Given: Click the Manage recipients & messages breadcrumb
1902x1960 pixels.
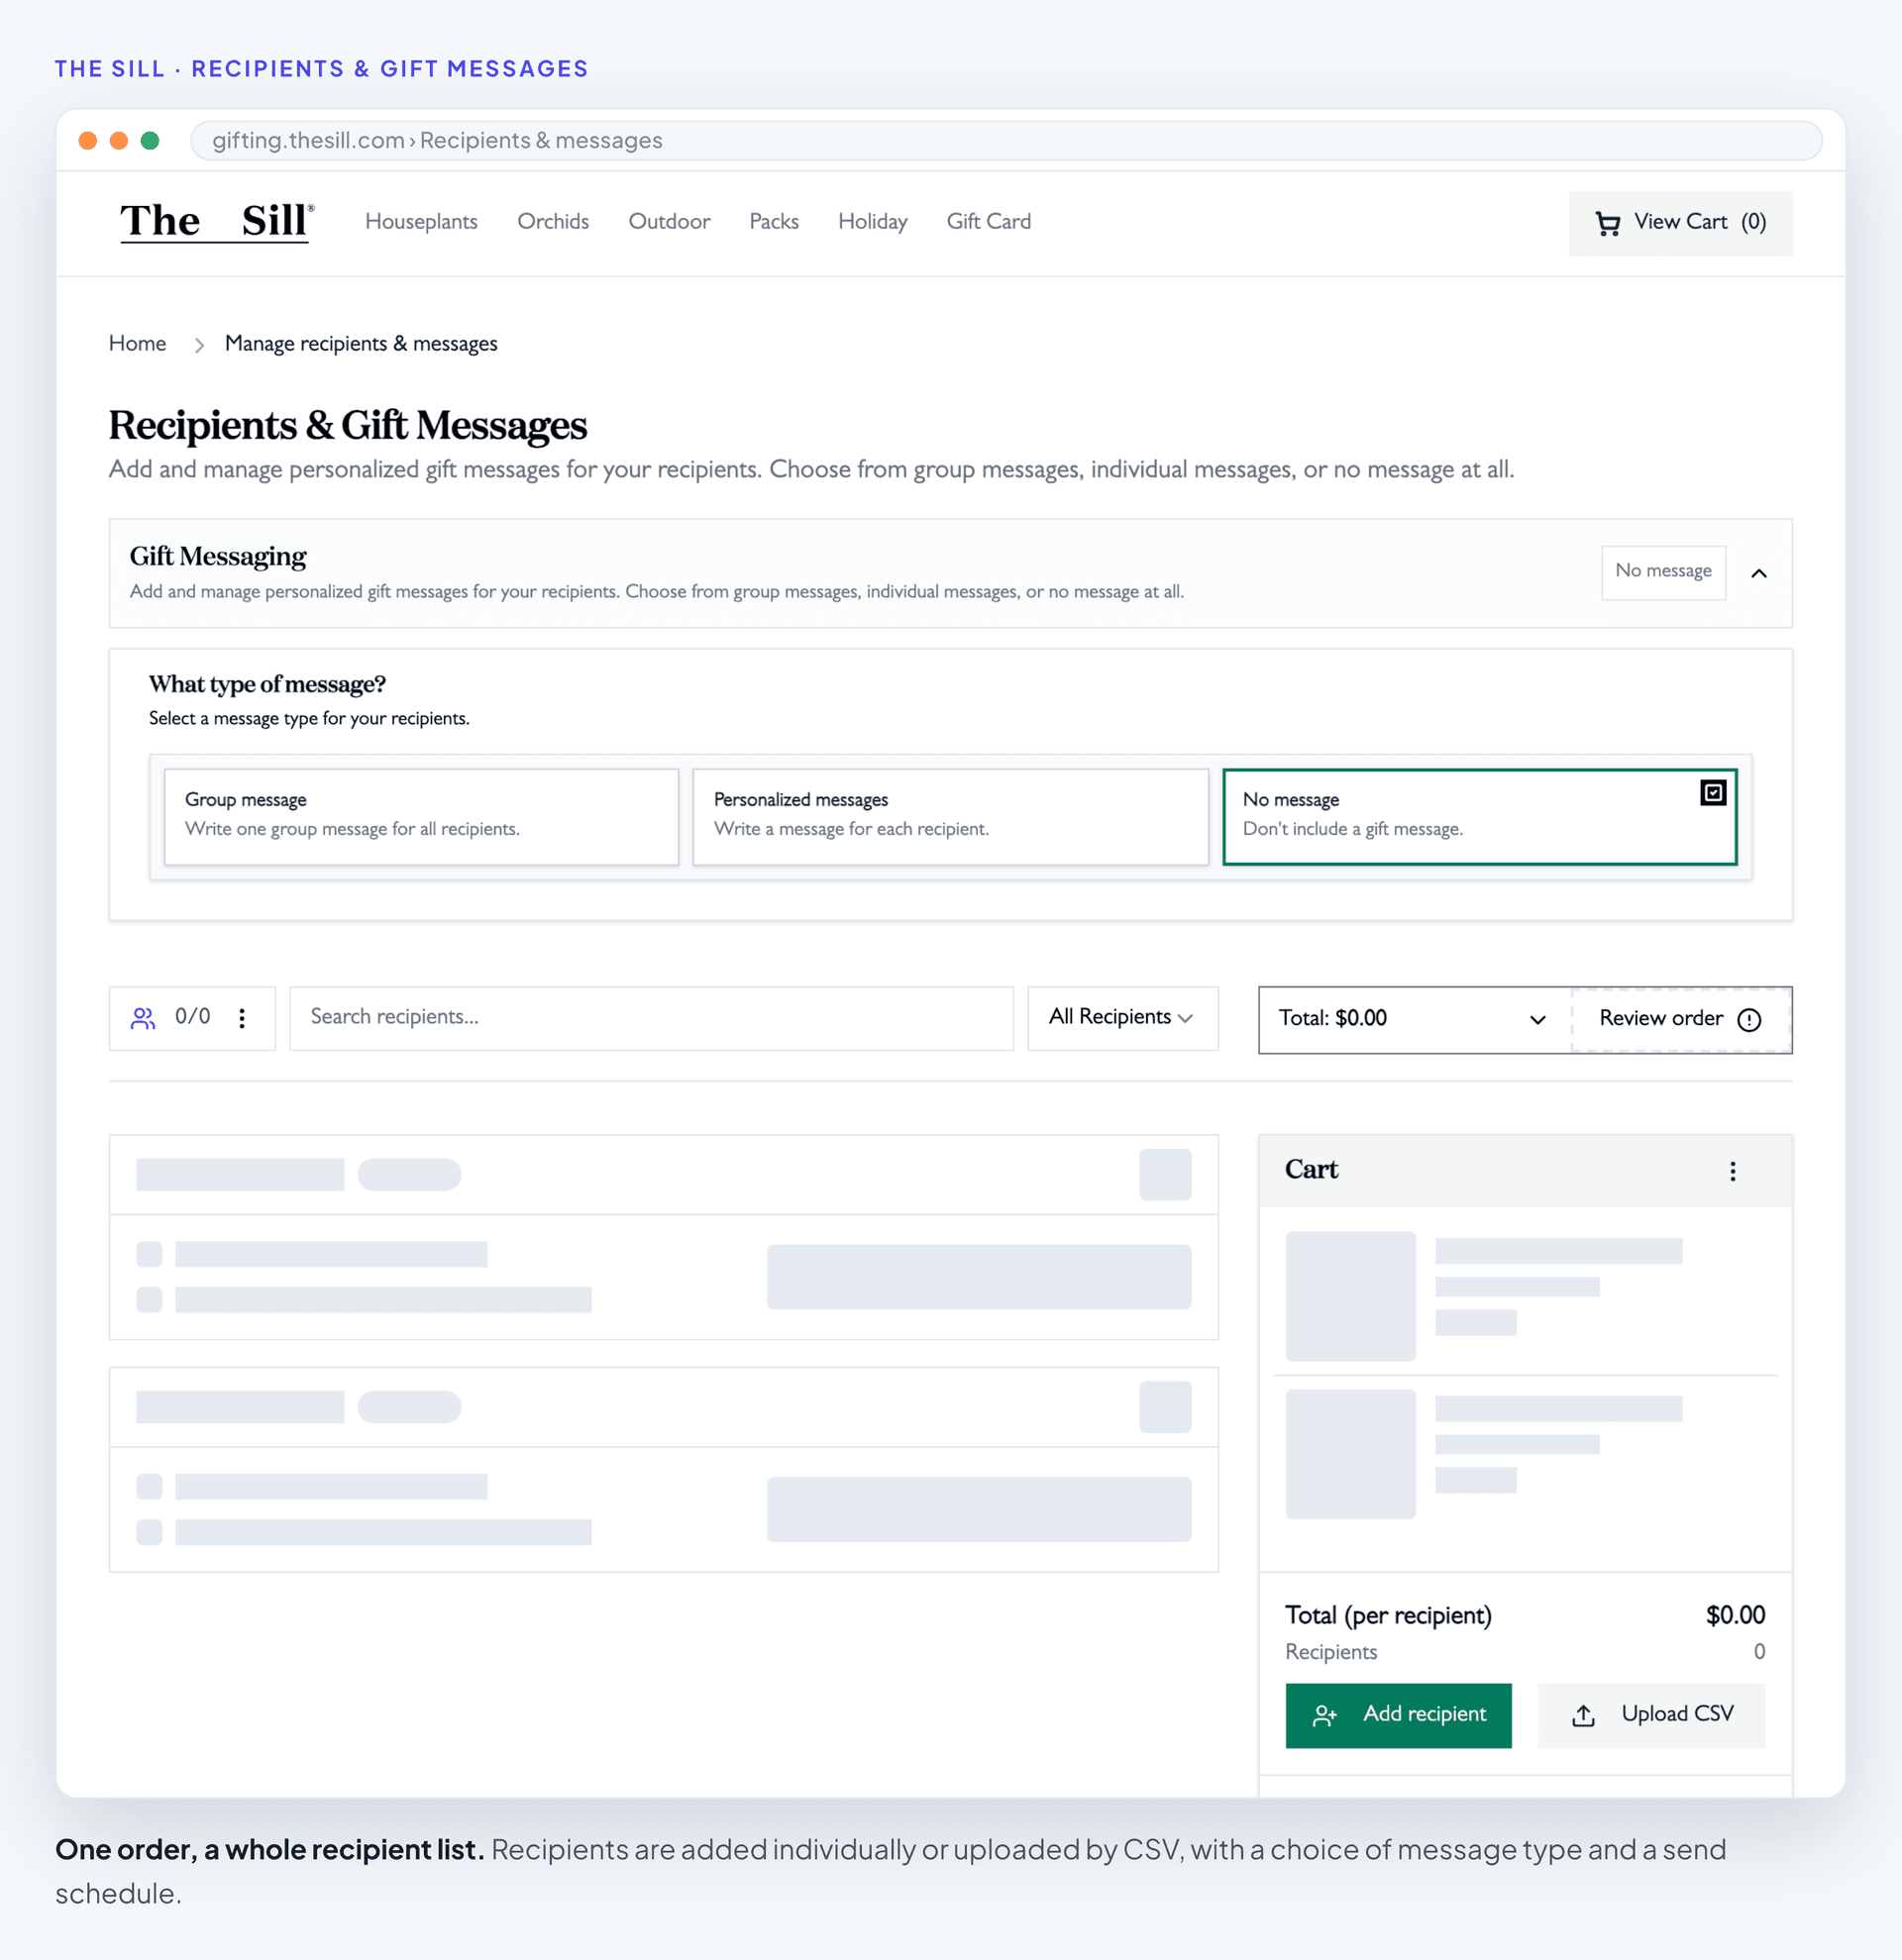Looking at the screenshot, I should tap(361, 344).
